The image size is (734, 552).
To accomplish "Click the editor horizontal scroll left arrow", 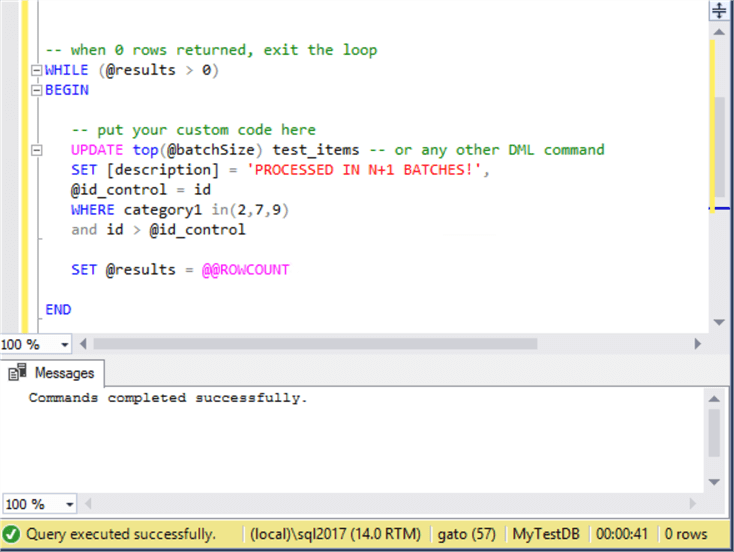I will click(x=83, y=344).
